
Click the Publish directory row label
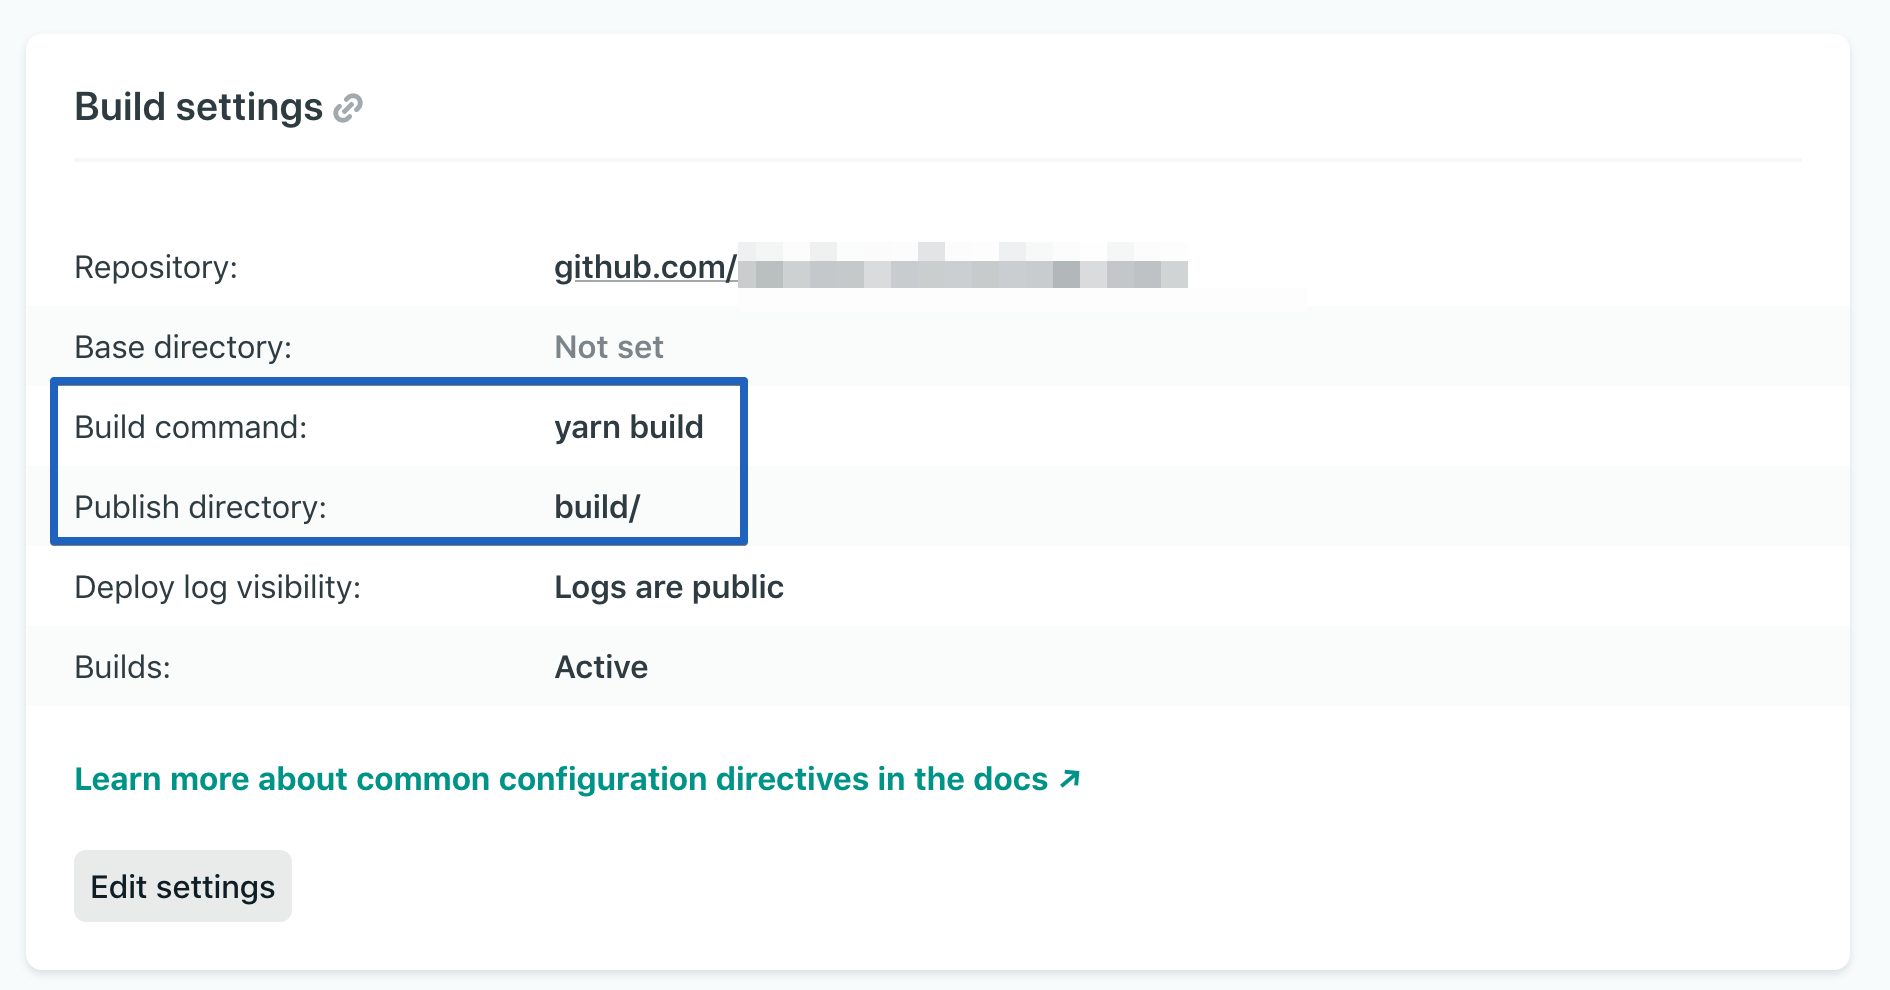click(200, 507)
